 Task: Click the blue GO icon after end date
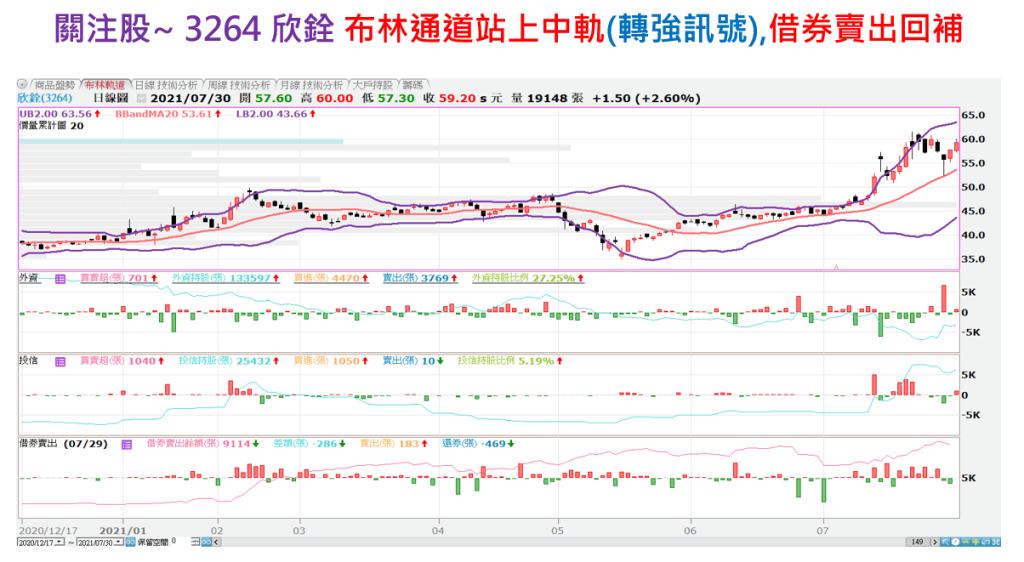tap(128, 541)
